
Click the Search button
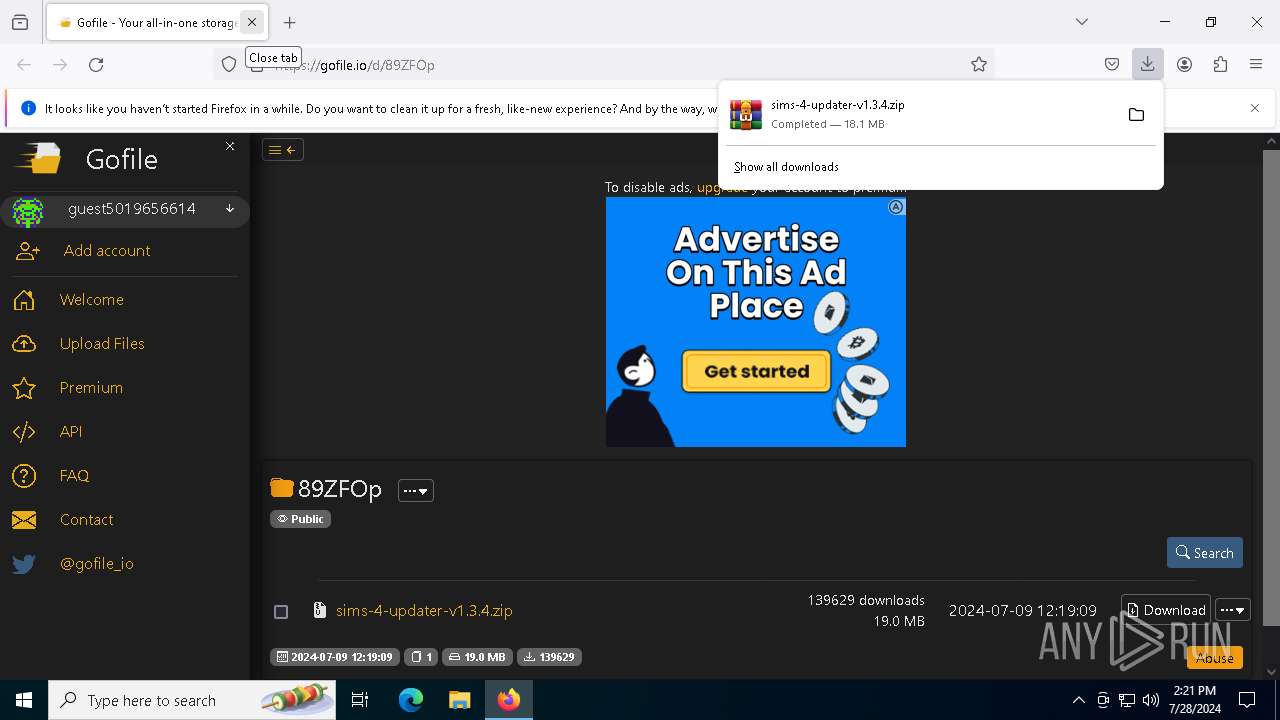click(x=1204, y=553)
